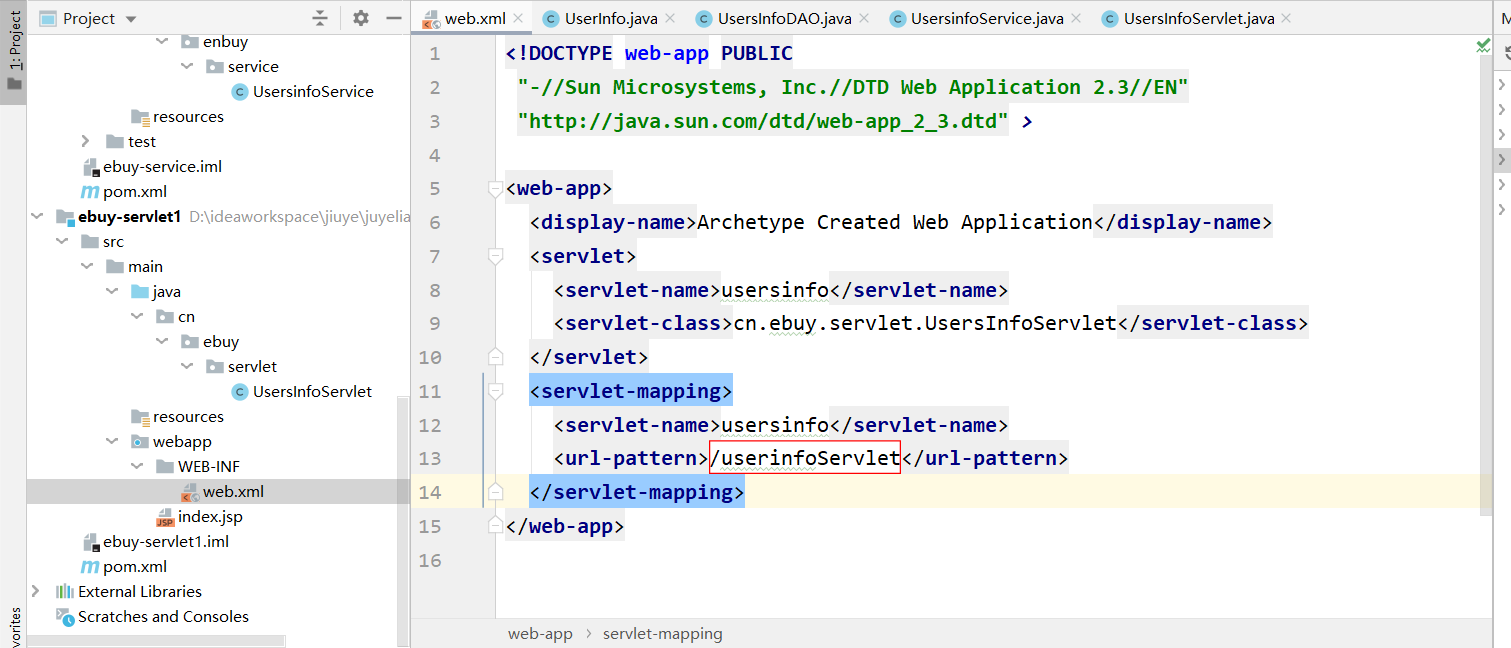1511x648 pixels.
Task: Collapse the webapp folder
Action: pyautogui.click(x=111, y=442)
